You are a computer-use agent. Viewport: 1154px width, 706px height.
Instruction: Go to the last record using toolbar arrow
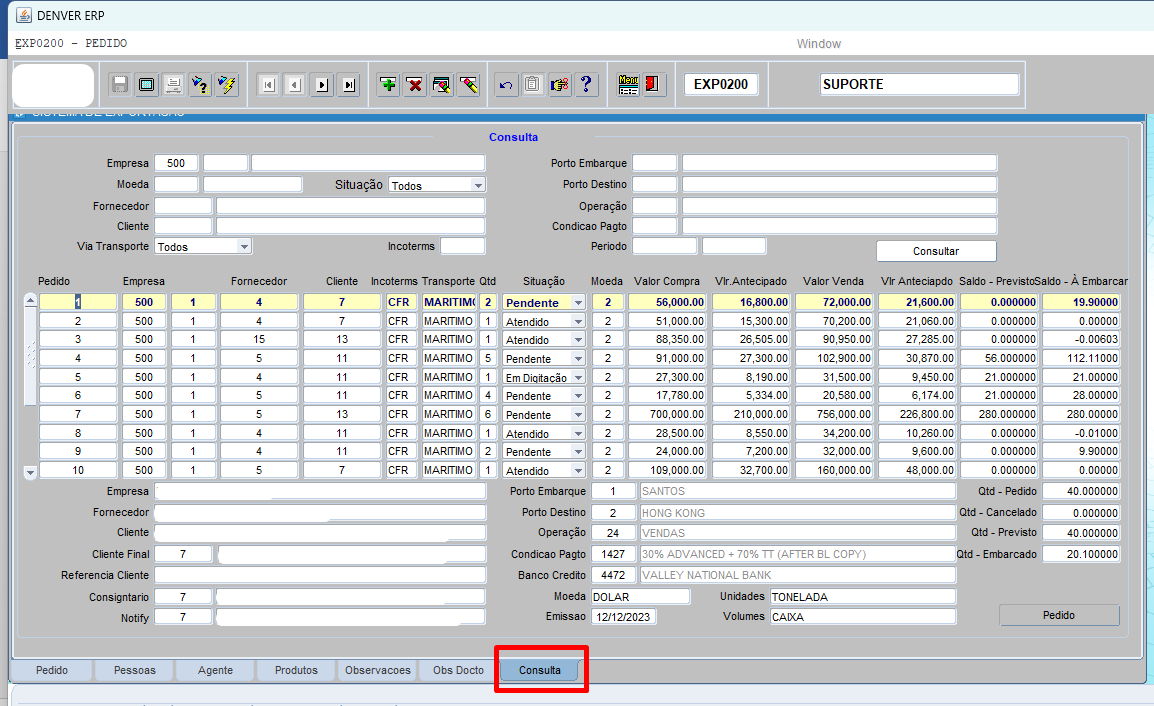348,85
